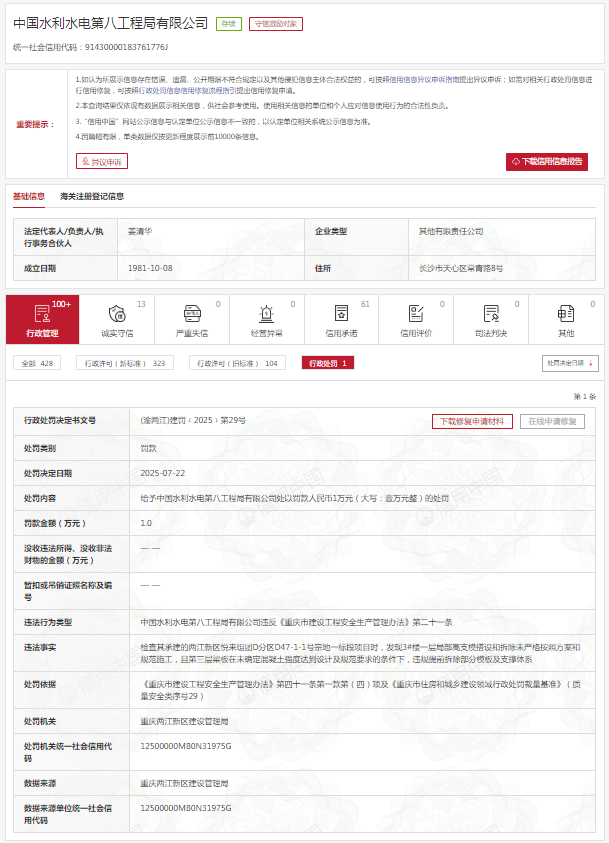Select the decision number (渝两江)建罚〔2025〕第29号
The height and width of the screenshot is (843, 609).
tap(193, 420)
